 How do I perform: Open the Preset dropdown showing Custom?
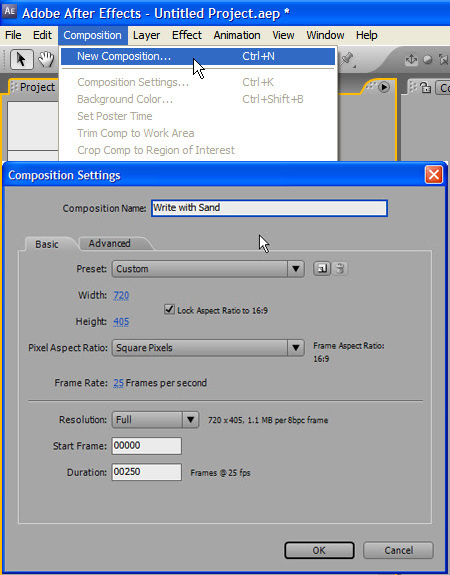[x=208, y=269]
